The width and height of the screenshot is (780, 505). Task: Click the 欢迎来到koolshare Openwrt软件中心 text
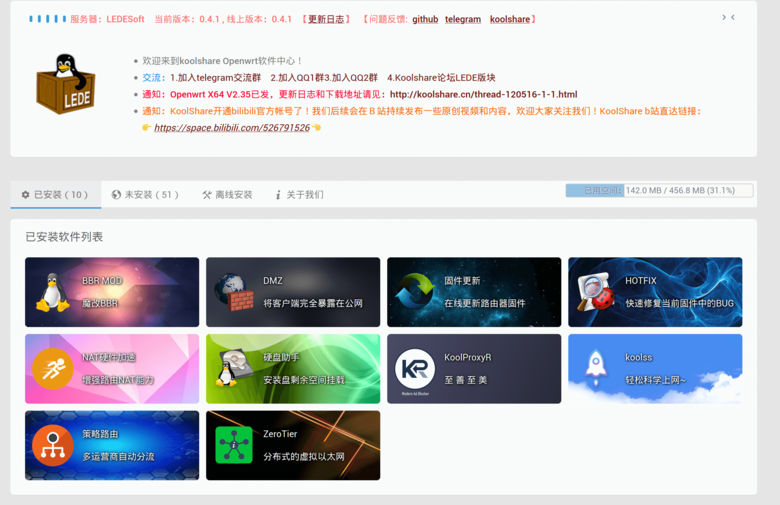pyautogui.click(x=222, y=61)
